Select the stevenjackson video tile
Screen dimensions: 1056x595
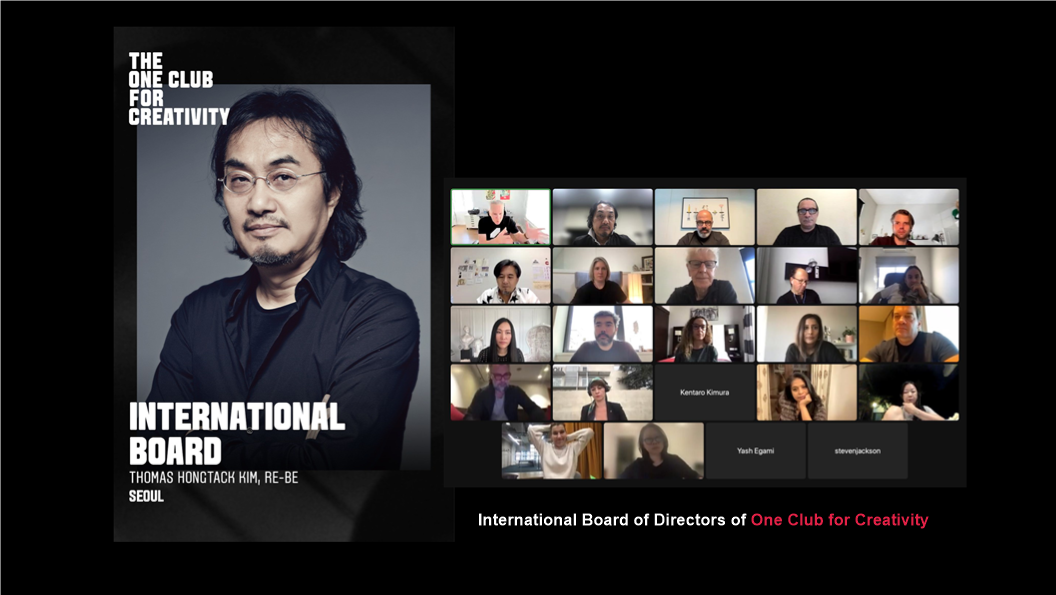(x=857, y=451)
